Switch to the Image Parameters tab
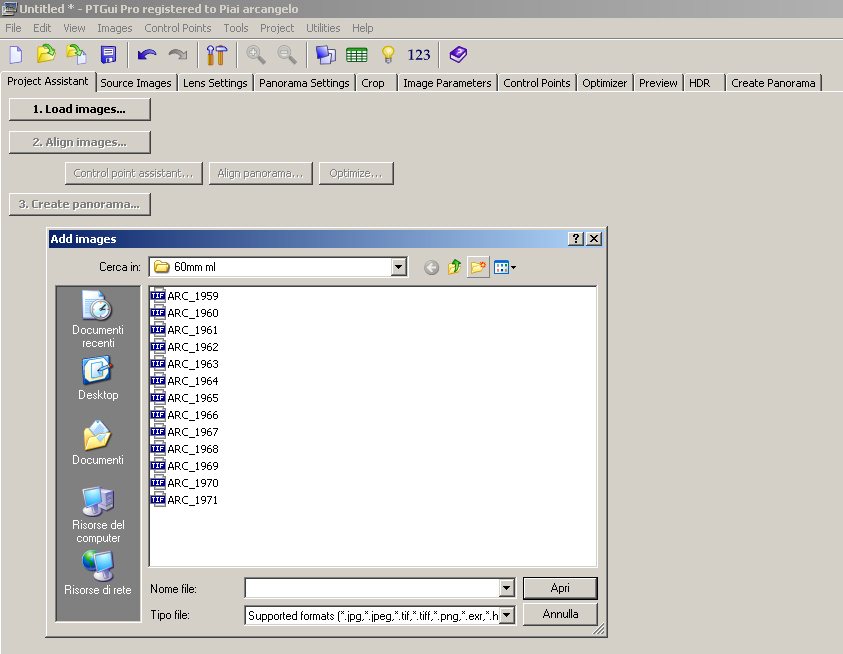This screenshot has width=843, height=654. coord(447,83)
